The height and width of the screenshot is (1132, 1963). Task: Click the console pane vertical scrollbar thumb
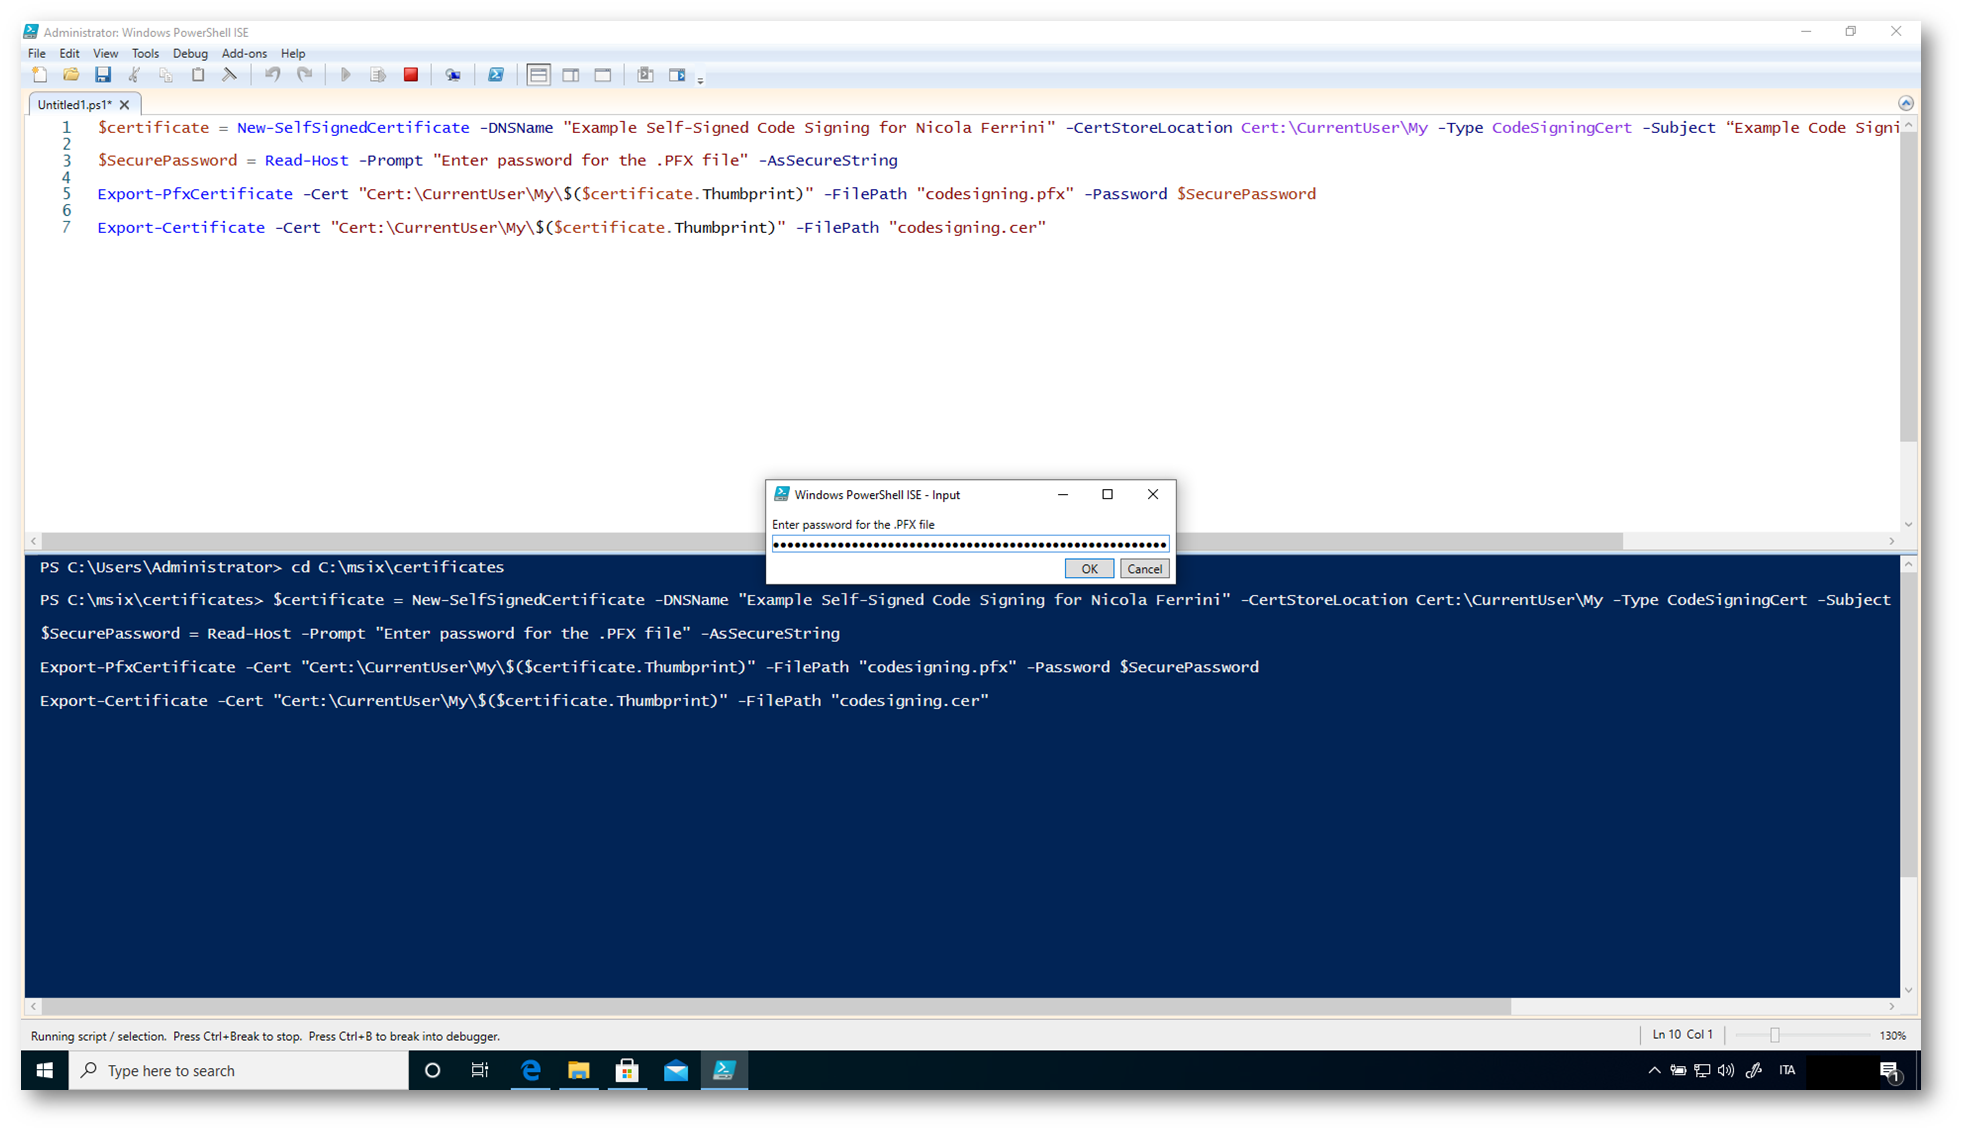[x=1909, y=725]
